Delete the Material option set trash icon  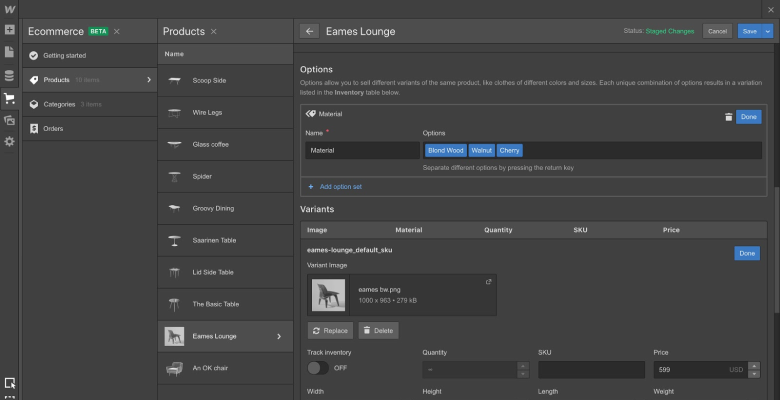(x=729, y=117)
